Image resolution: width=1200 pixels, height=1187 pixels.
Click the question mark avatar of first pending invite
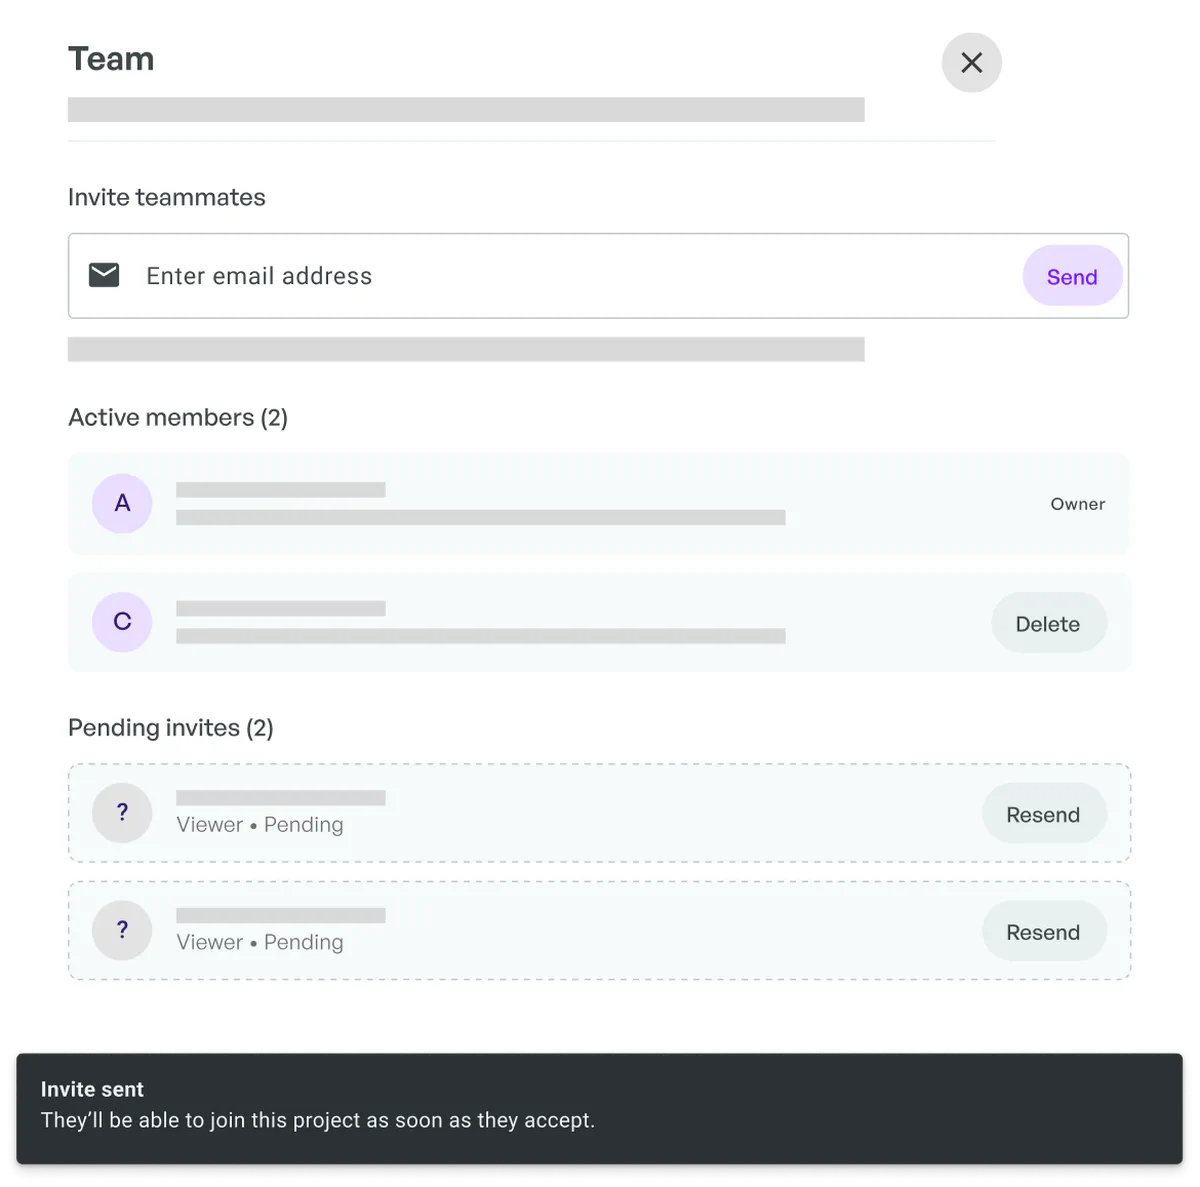[x=121, y=812]
